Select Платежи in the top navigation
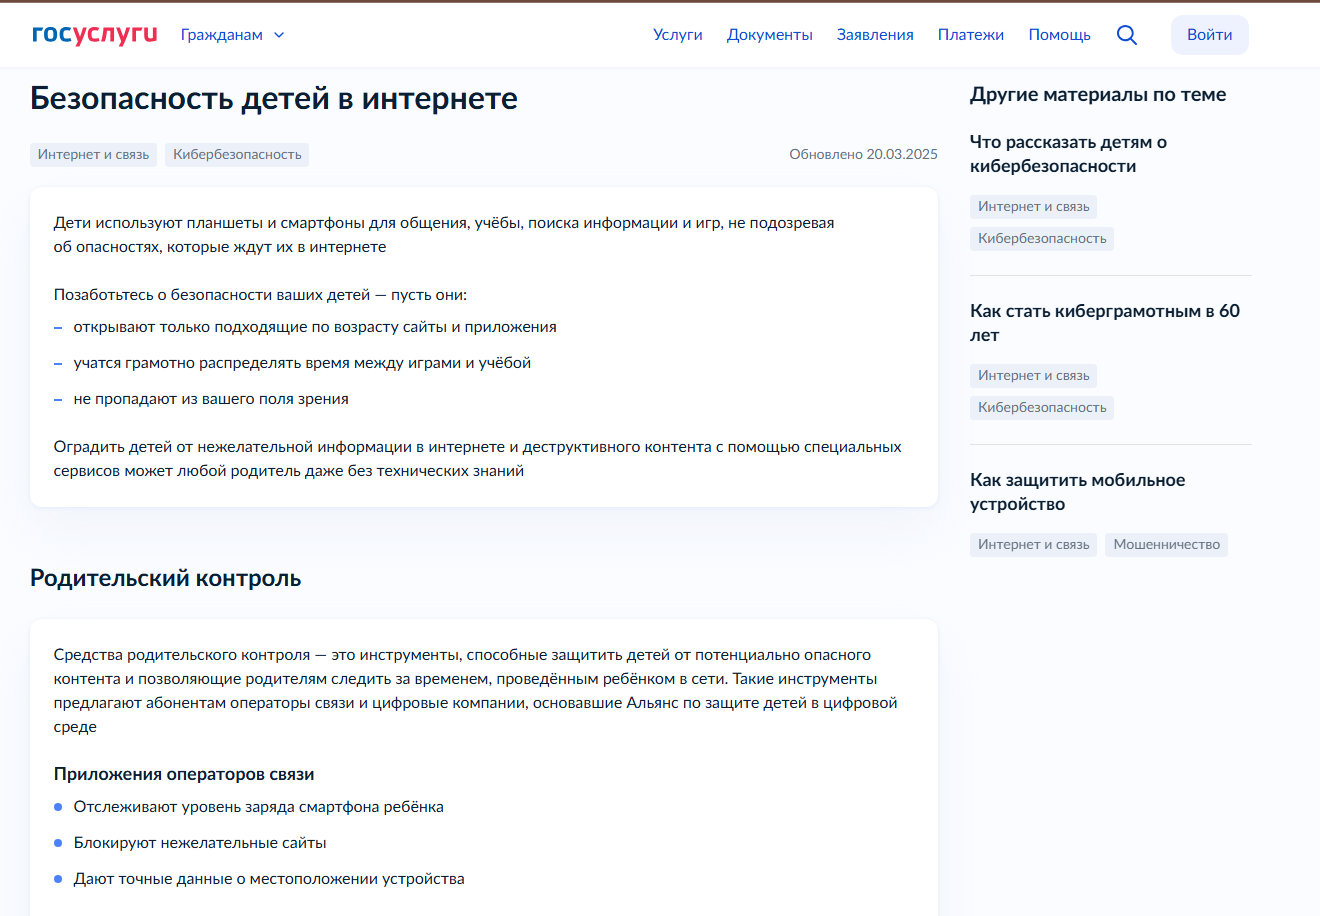The image size is (1320, 916). click(970, 35)
